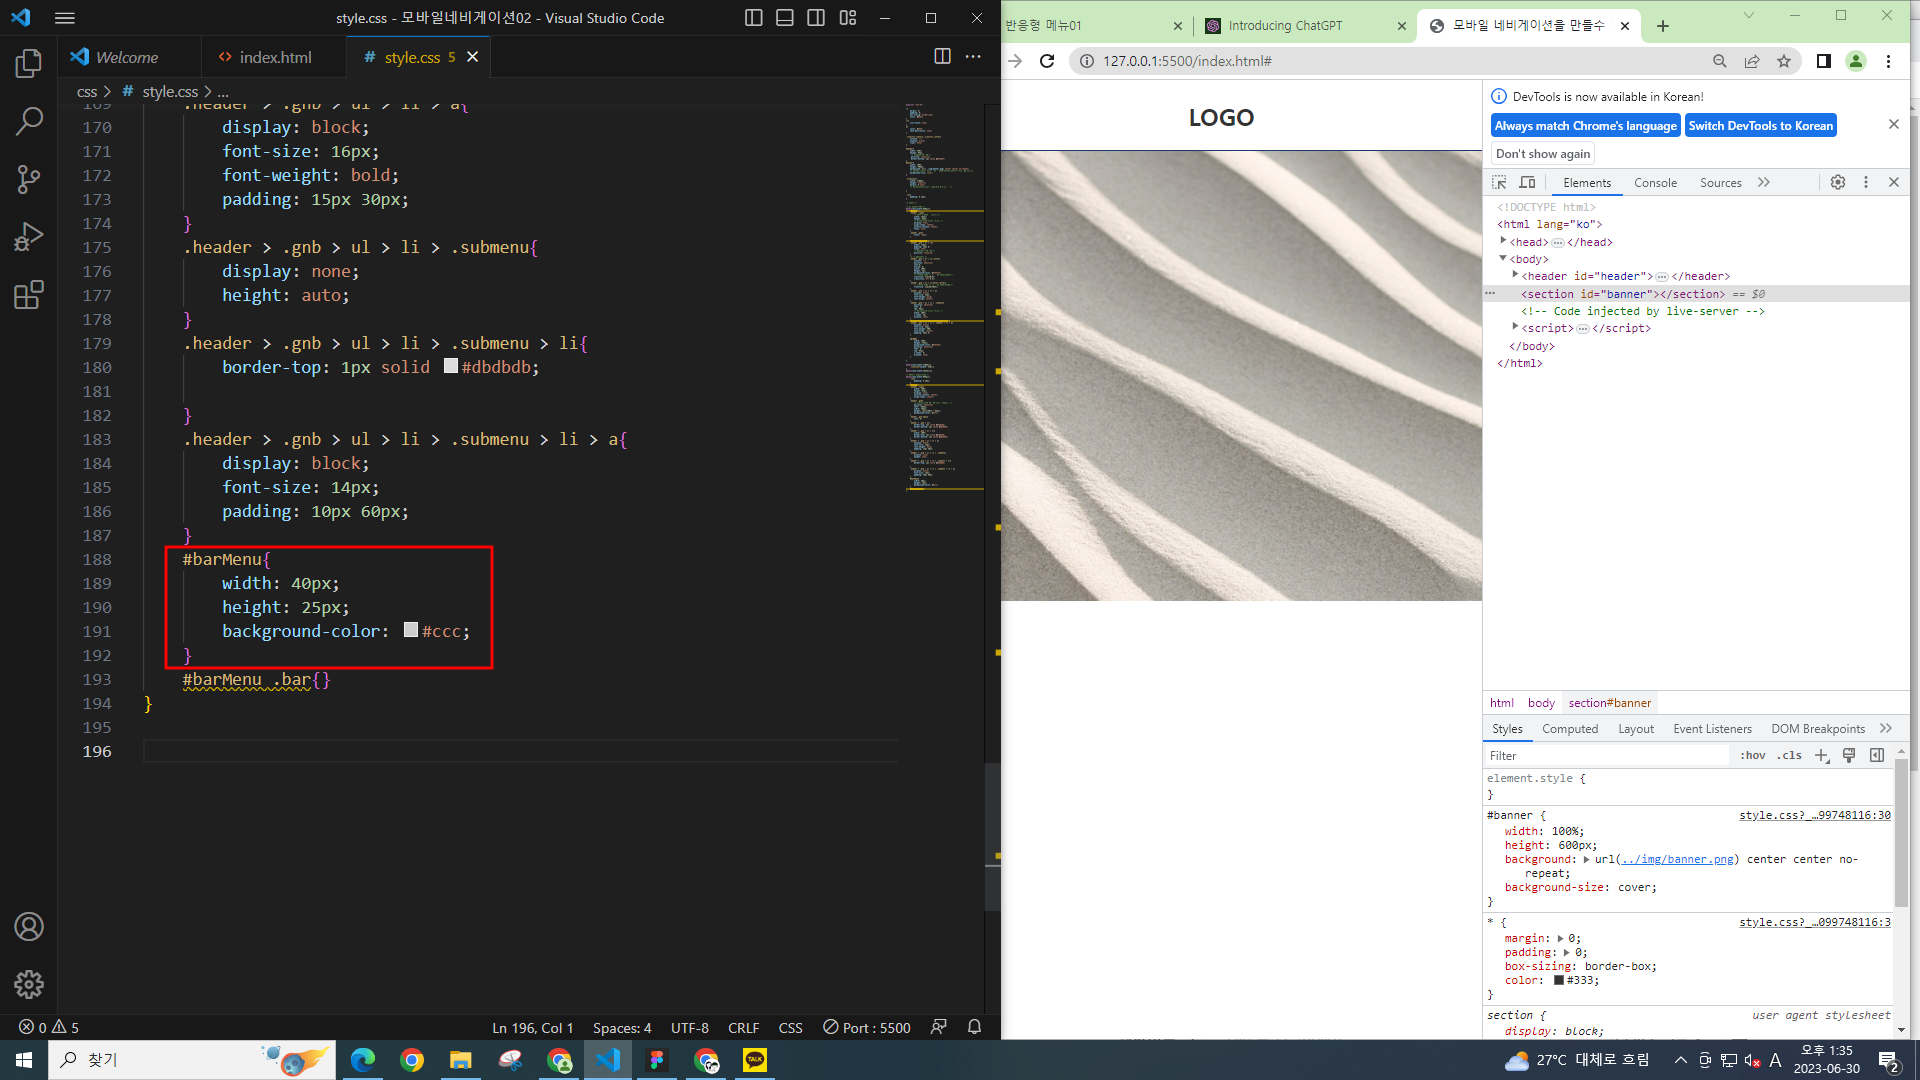Click the #ccc color swatch in editor
Image resolution: width=1920 pixels, height=1080 pixels.
pos(411,631)
